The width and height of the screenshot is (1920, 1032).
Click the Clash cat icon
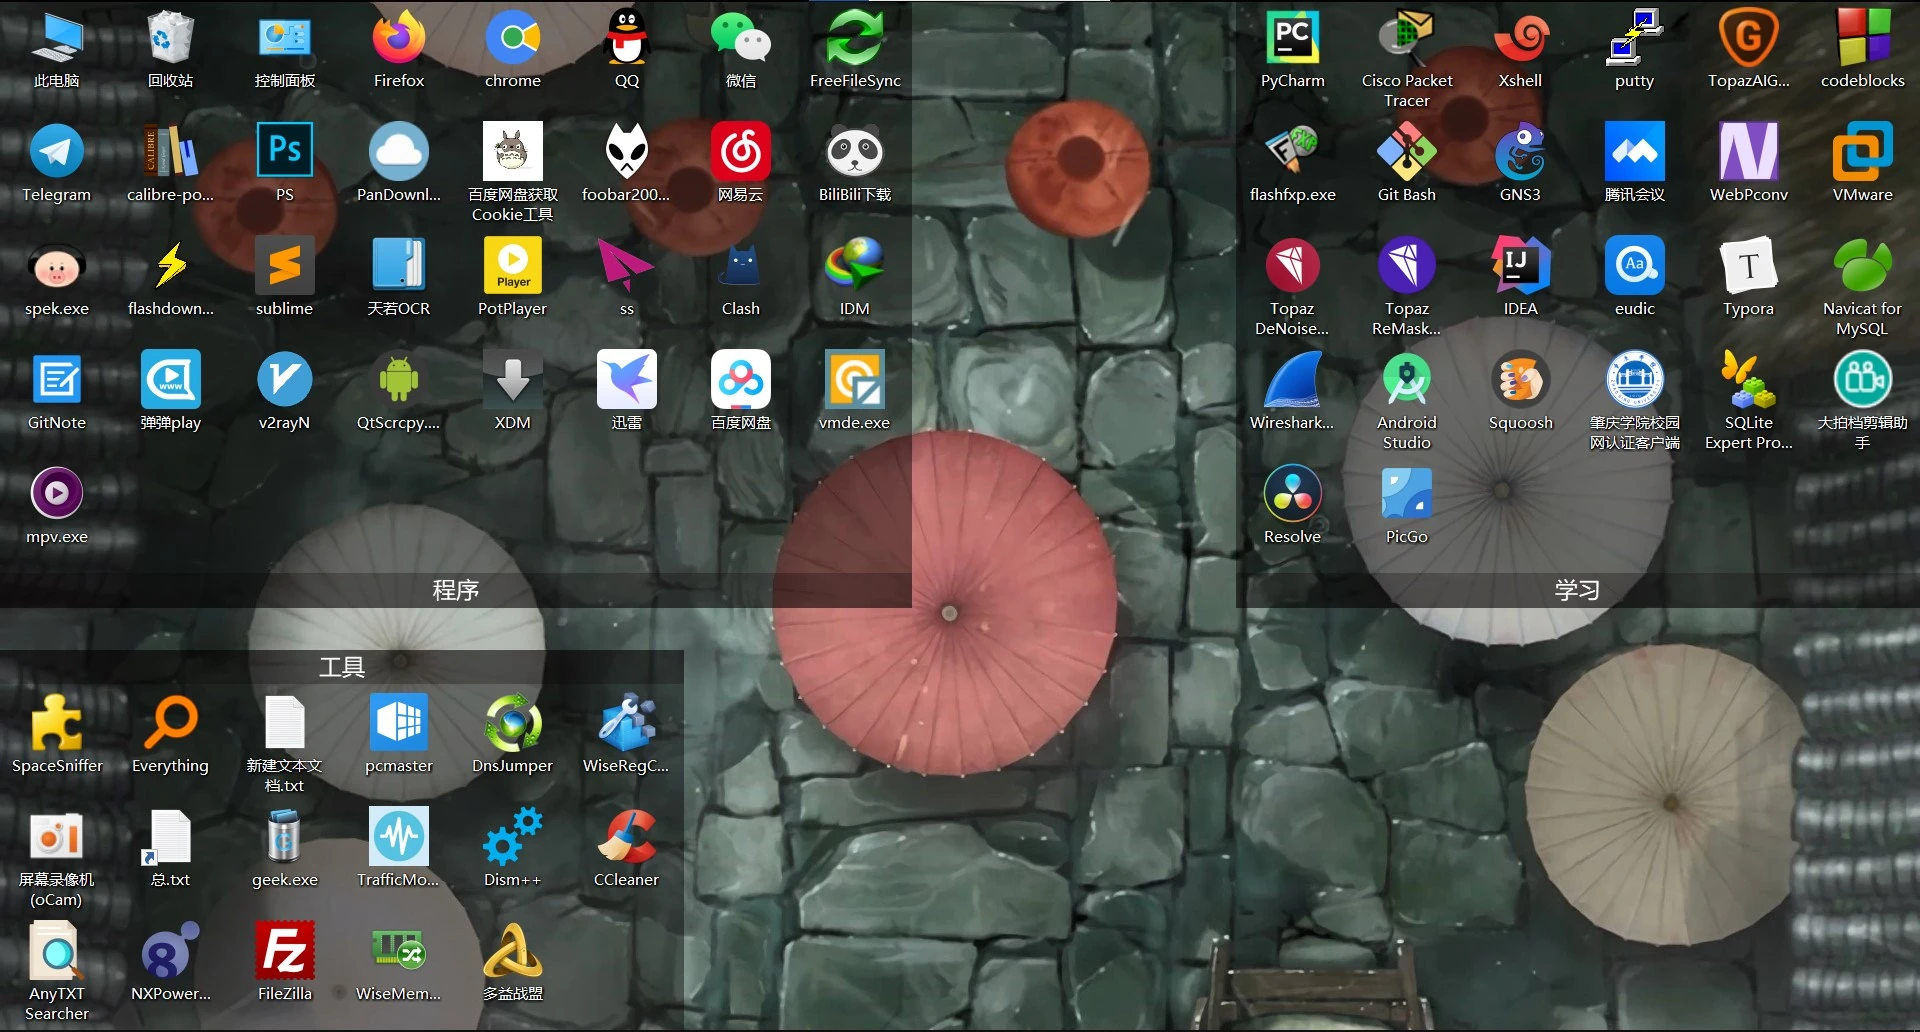click(x=741, y=266)
